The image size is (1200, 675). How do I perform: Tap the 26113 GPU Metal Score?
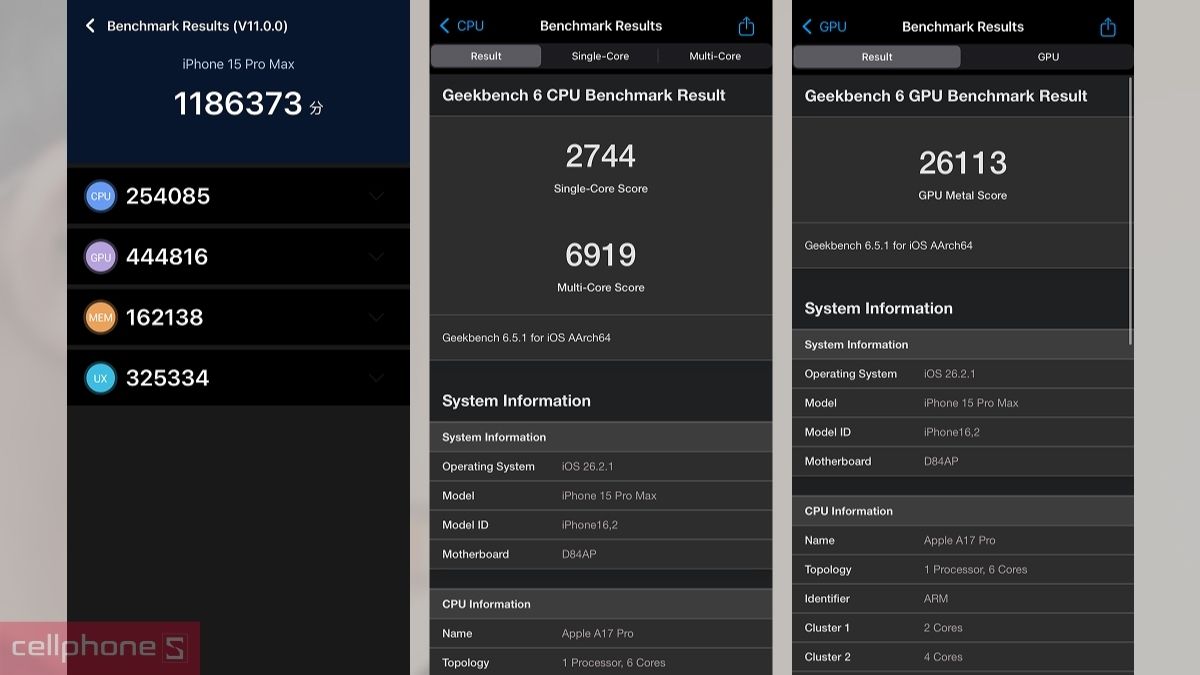click(963, 163)
